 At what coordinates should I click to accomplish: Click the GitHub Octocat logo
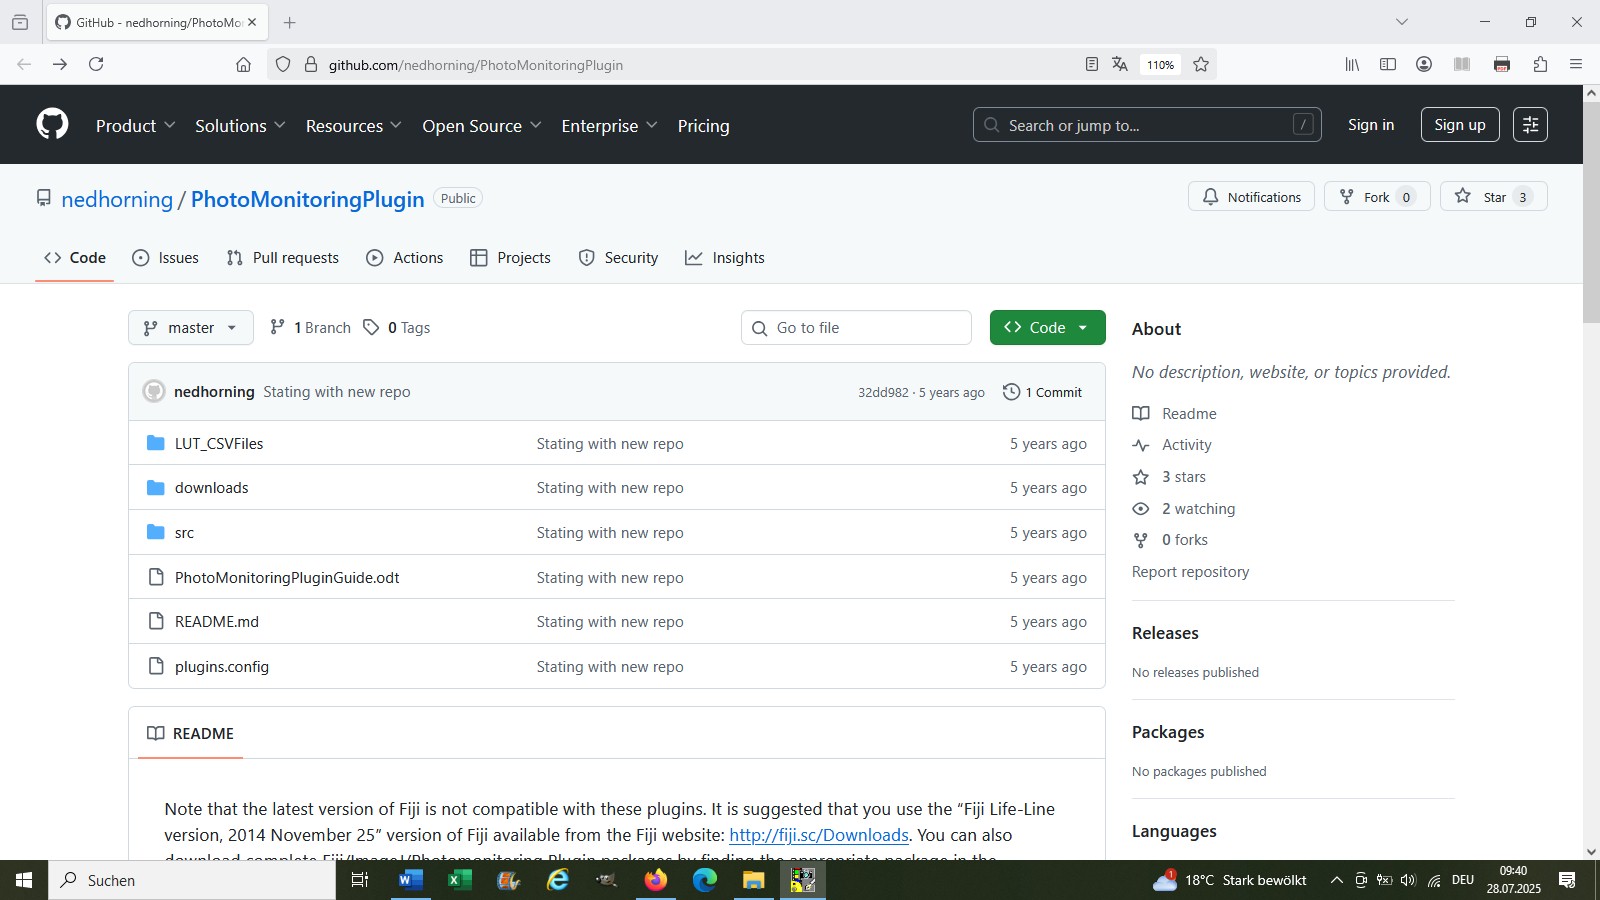(52, 125)
